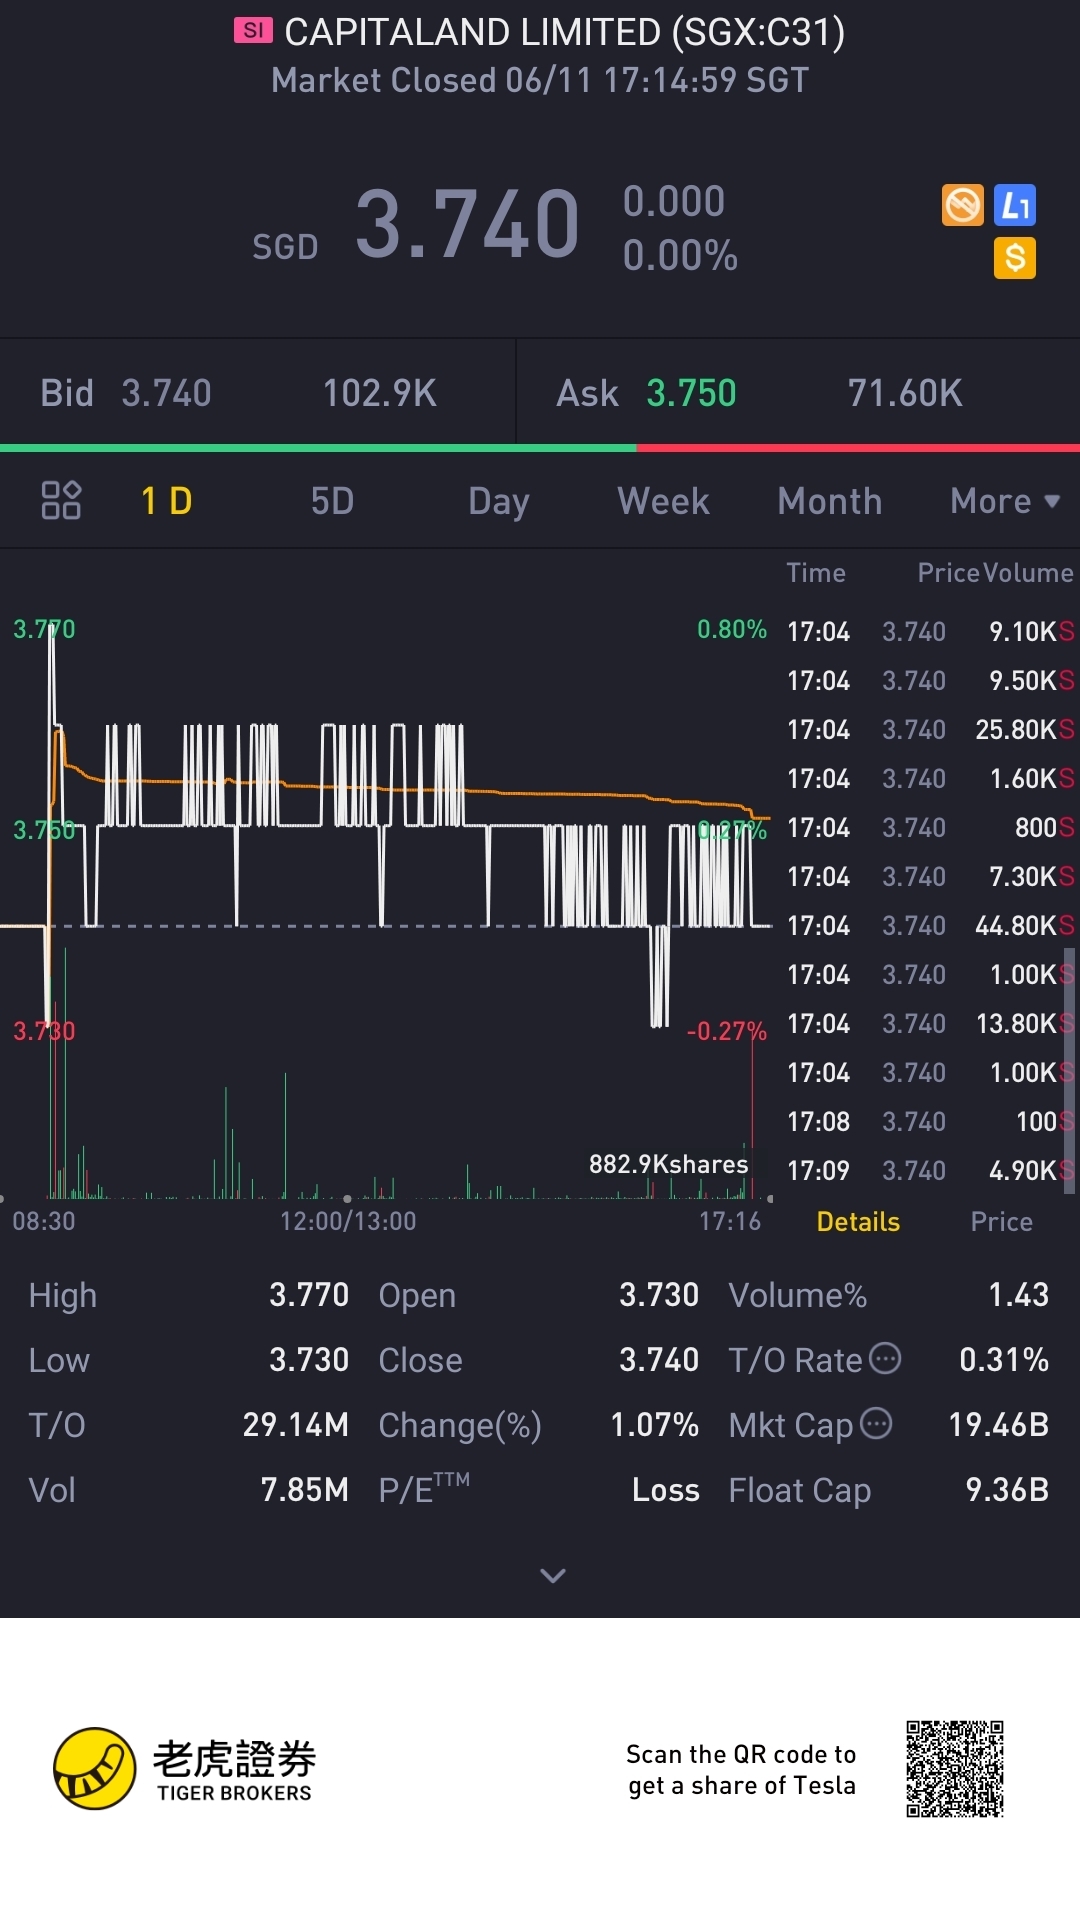This screenshot has height=1920, width=1080.
Task: Tap the yellow dollar sign badge
Action: coord(1015,258)
